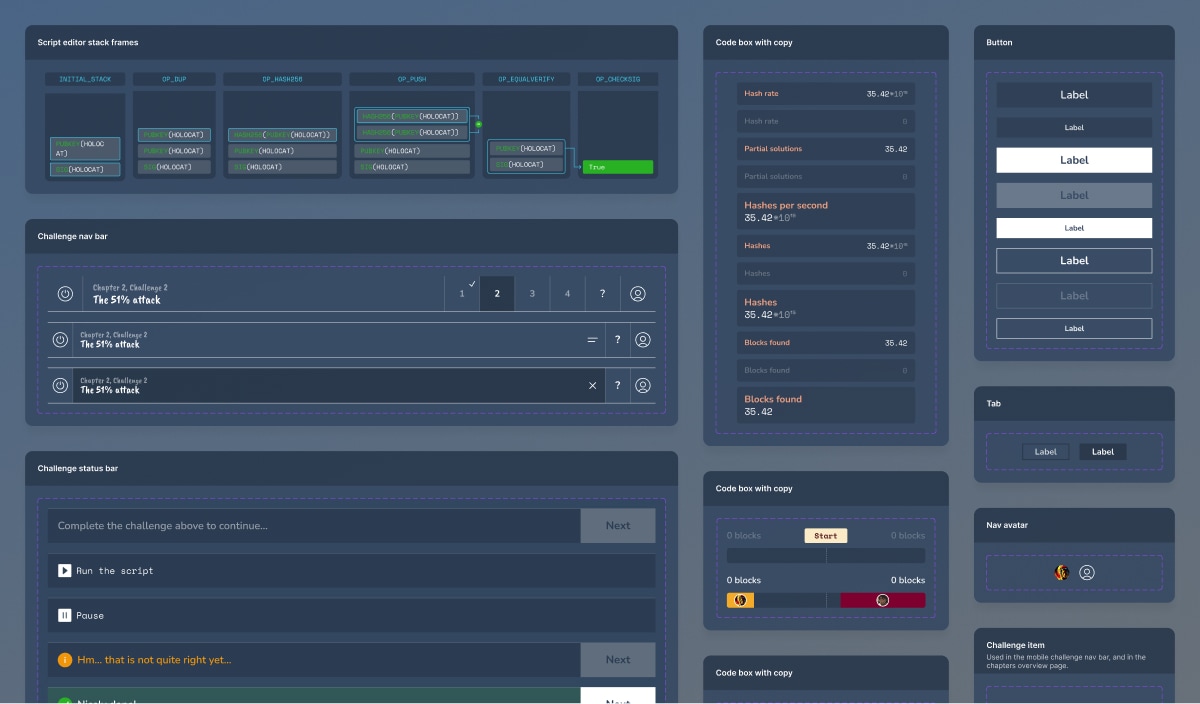
Task: Click the holocat avatar in the Nav avatar panel
Action: [1061, 572]
